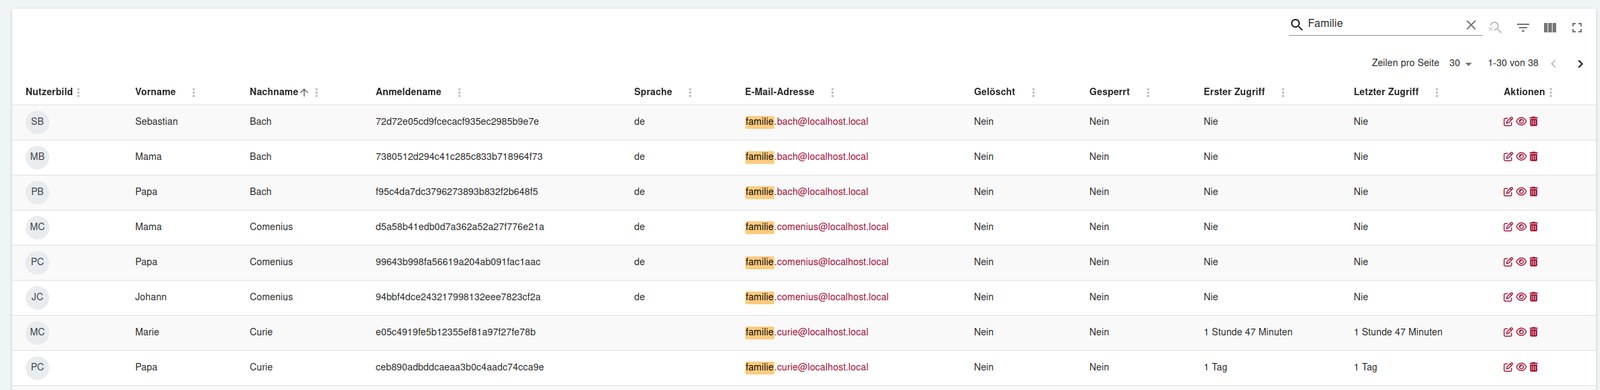This screenshot has width=1600, height=390.
Task: Open Vorname column options menu
Action: [x=194, y=92]
